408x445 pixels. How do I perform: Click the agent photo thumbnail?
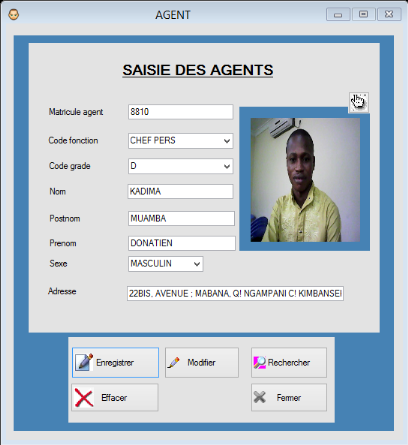pos(305,180)
